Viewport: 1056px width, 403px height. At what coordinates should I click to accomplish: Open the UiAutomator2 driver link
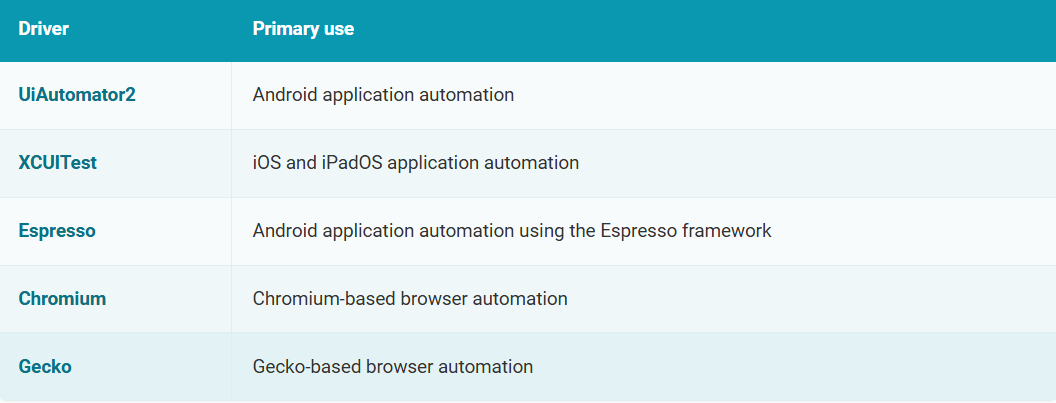pyautogui.click(x=77, y=95)
